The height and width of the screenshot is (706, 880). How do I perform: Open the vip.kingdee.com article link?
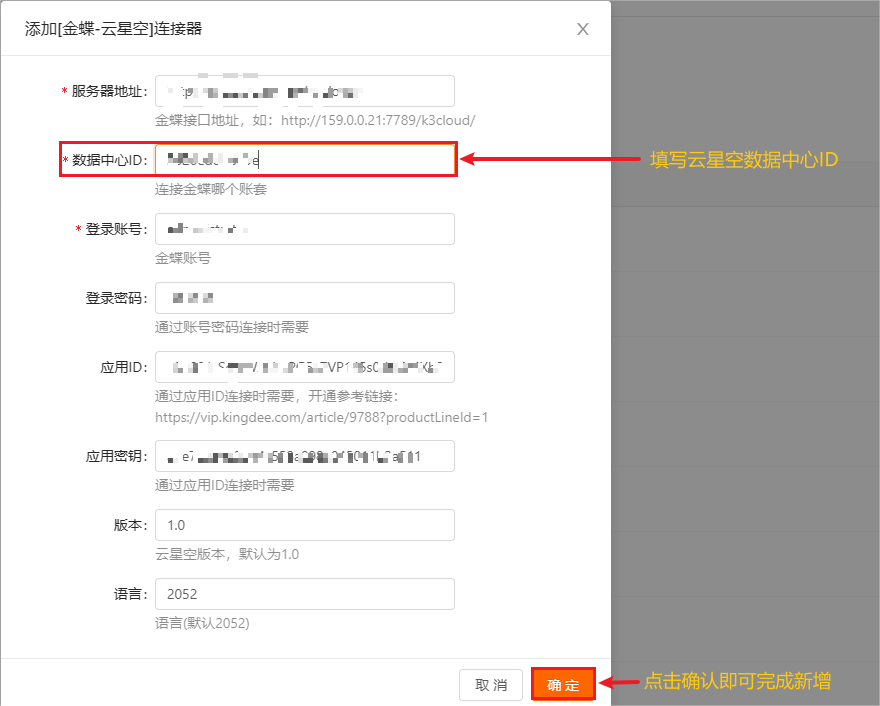click(x=321, y=417)
